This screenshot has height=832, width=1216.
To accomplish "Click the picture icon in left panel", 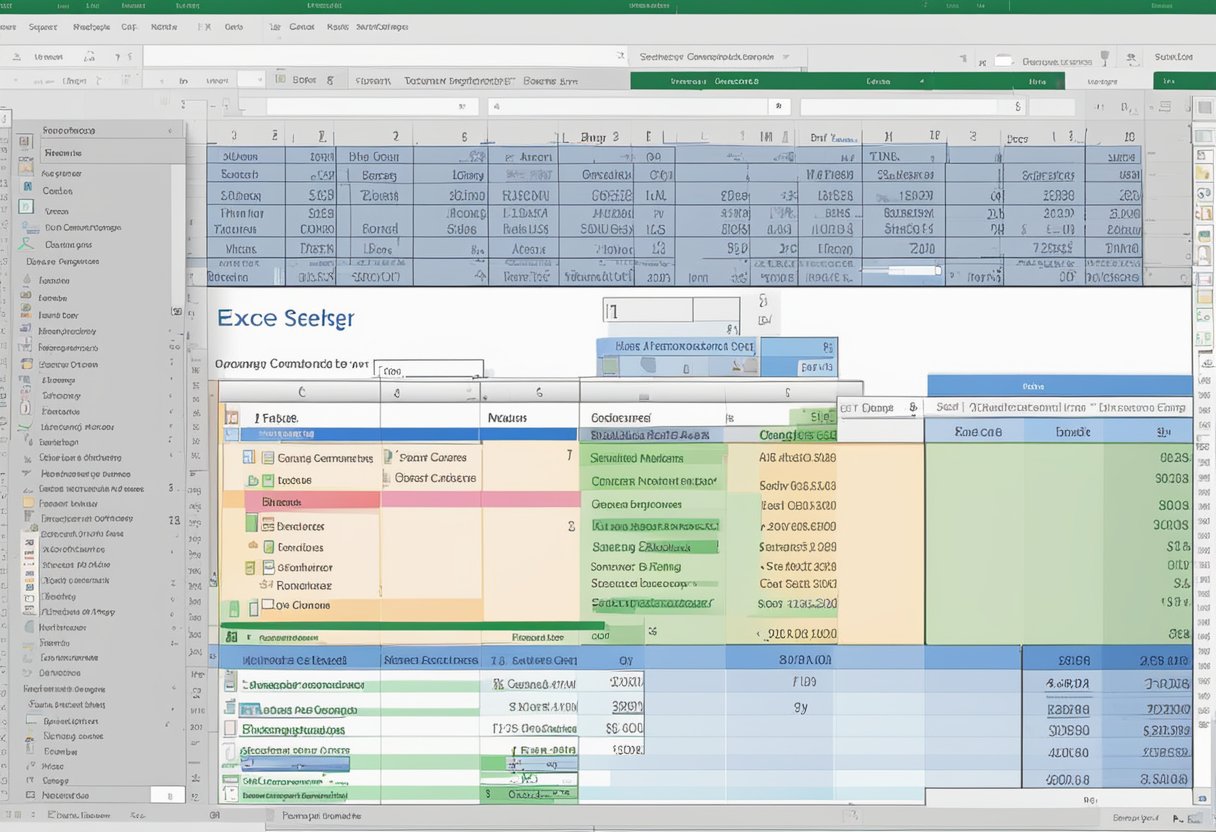I will pos(27,168).
